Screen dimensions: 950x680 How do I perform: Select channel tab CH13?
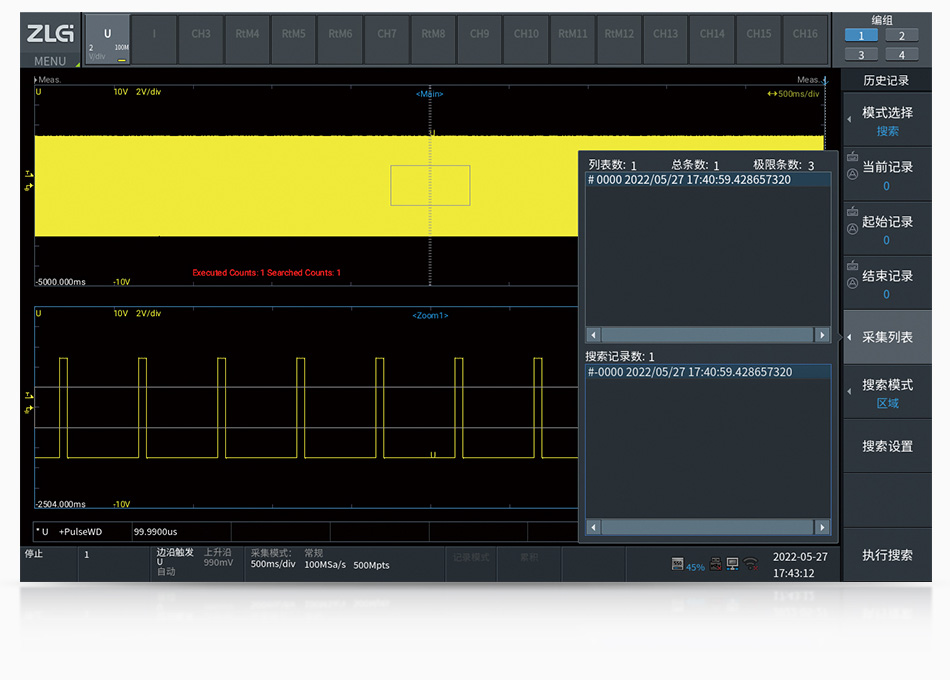pyautogui.click(x=666, y=39)
